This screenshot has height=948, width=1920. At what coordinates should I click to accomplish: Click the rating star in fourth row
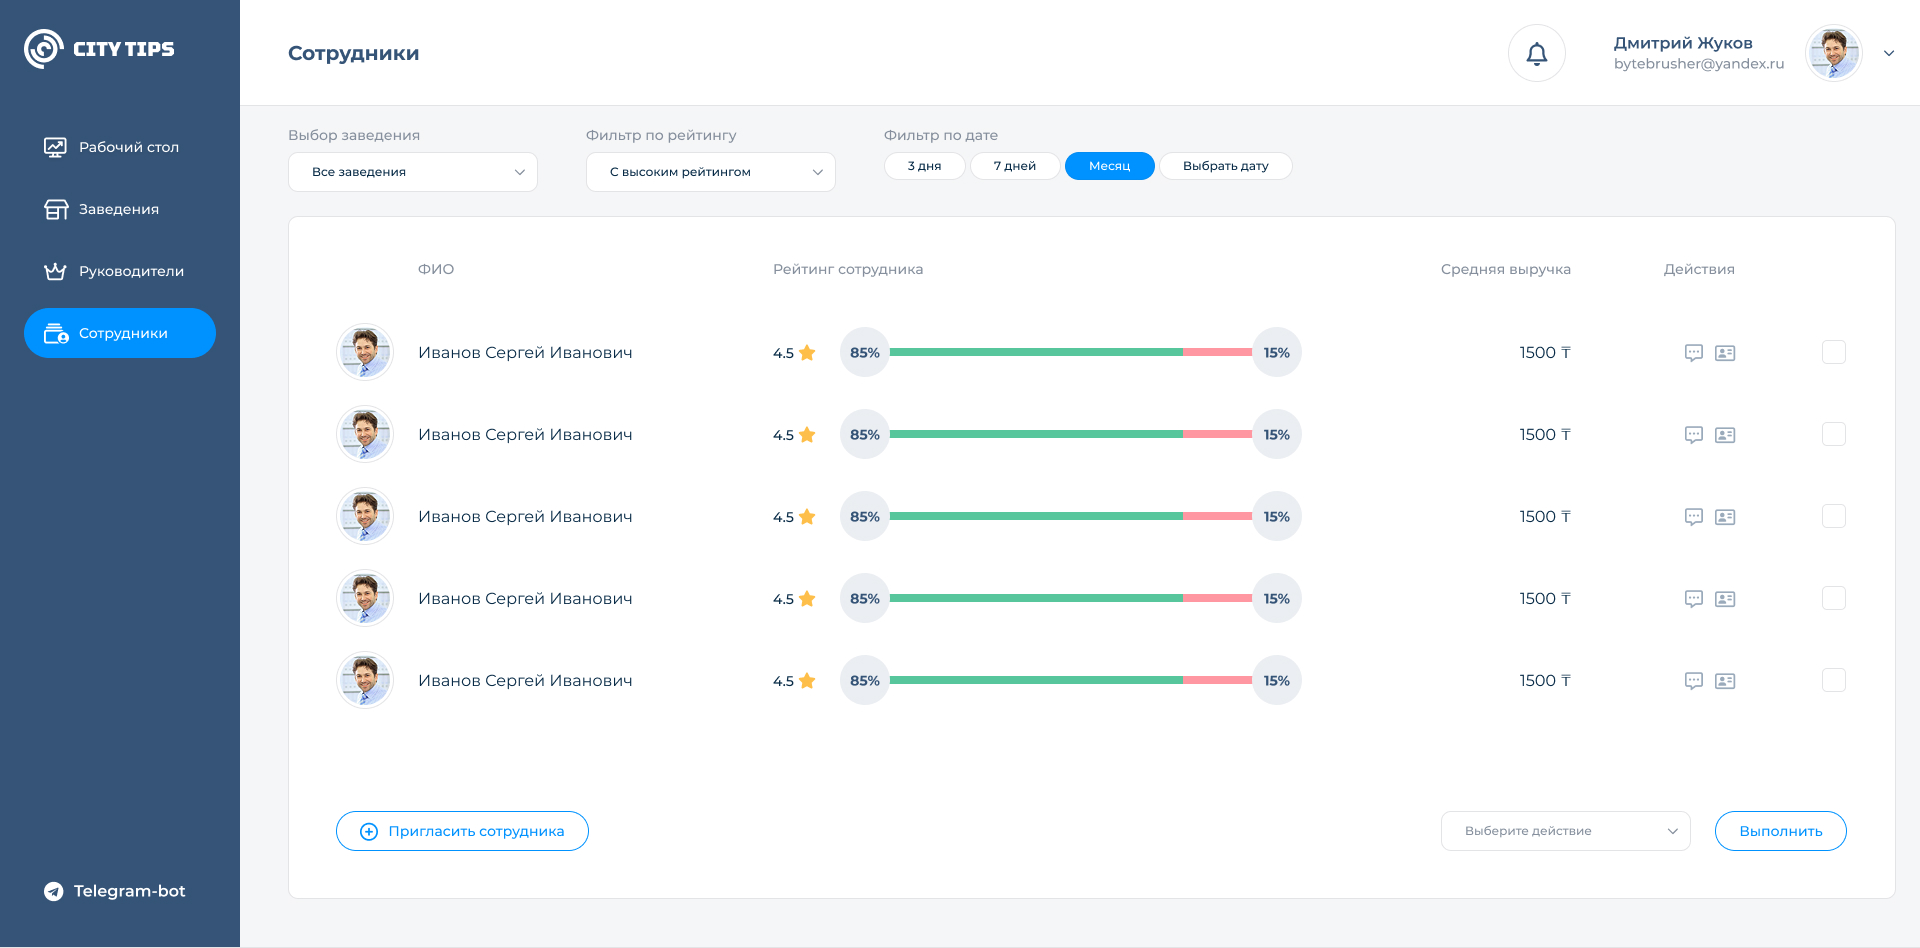807,598
